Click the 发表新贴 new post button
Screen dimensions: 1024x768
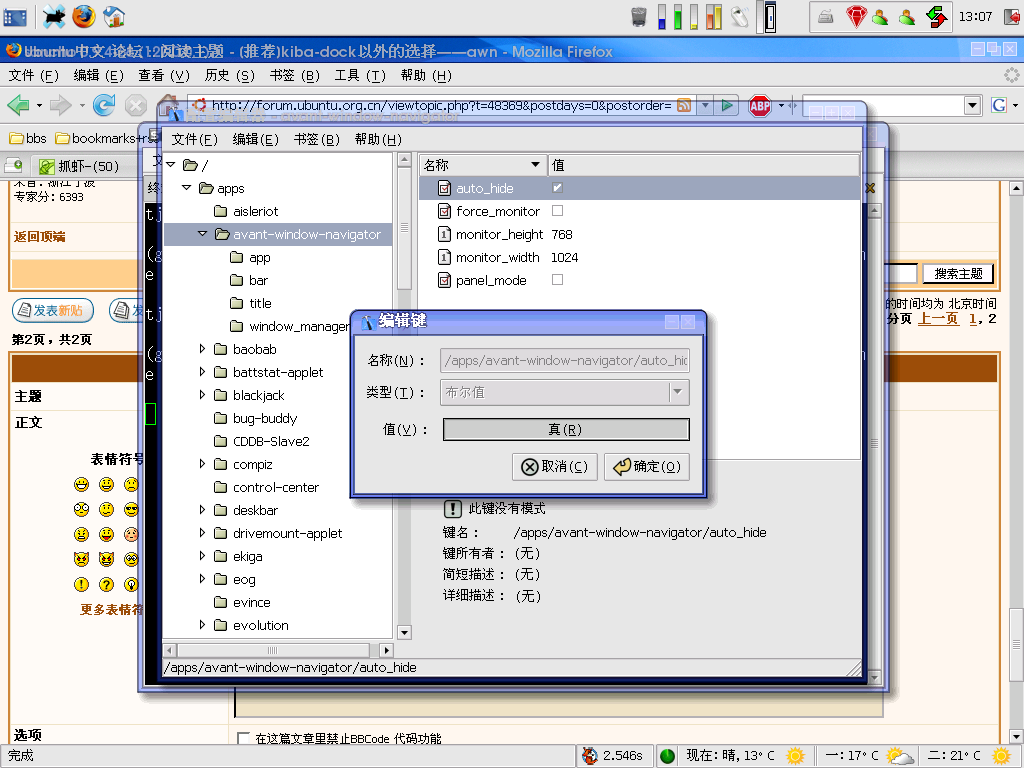tap(53, 310)
